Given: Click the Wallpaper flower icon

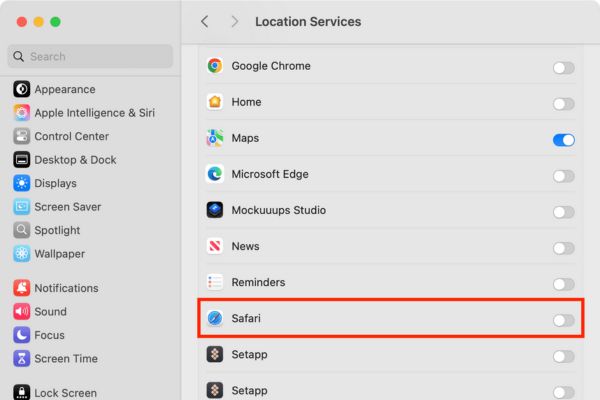Looking at the screenshot, I should coord(21,254).
